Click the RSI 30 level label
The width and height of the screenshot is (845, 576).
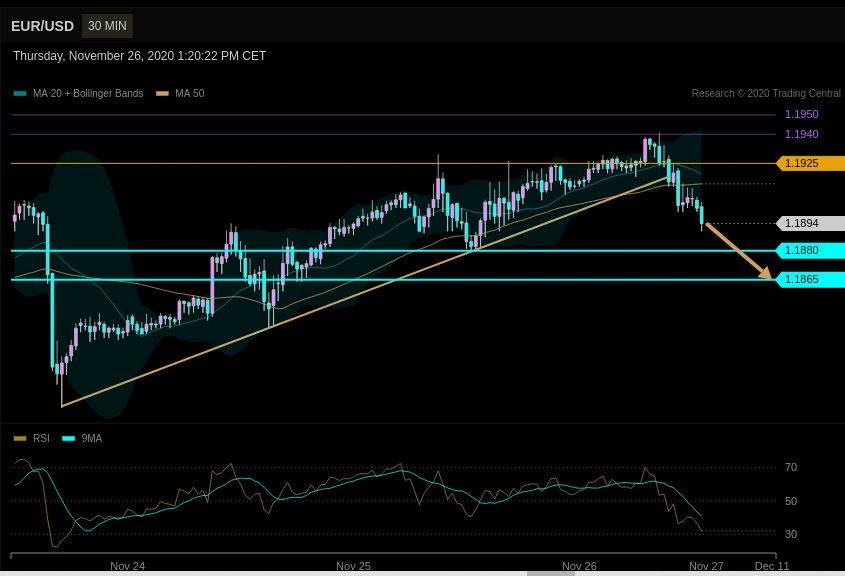click(x=791, y=534)
